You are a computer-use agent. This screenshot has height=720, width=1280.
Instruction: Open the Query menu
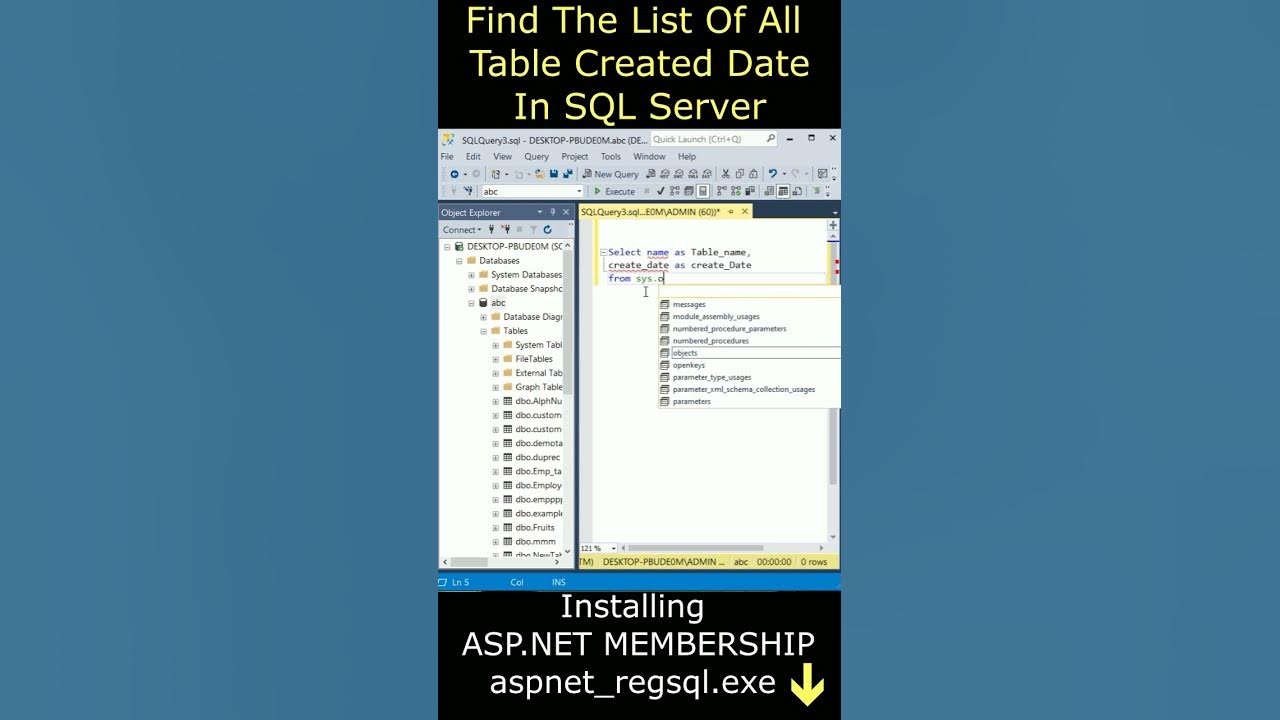click(536, 157)
